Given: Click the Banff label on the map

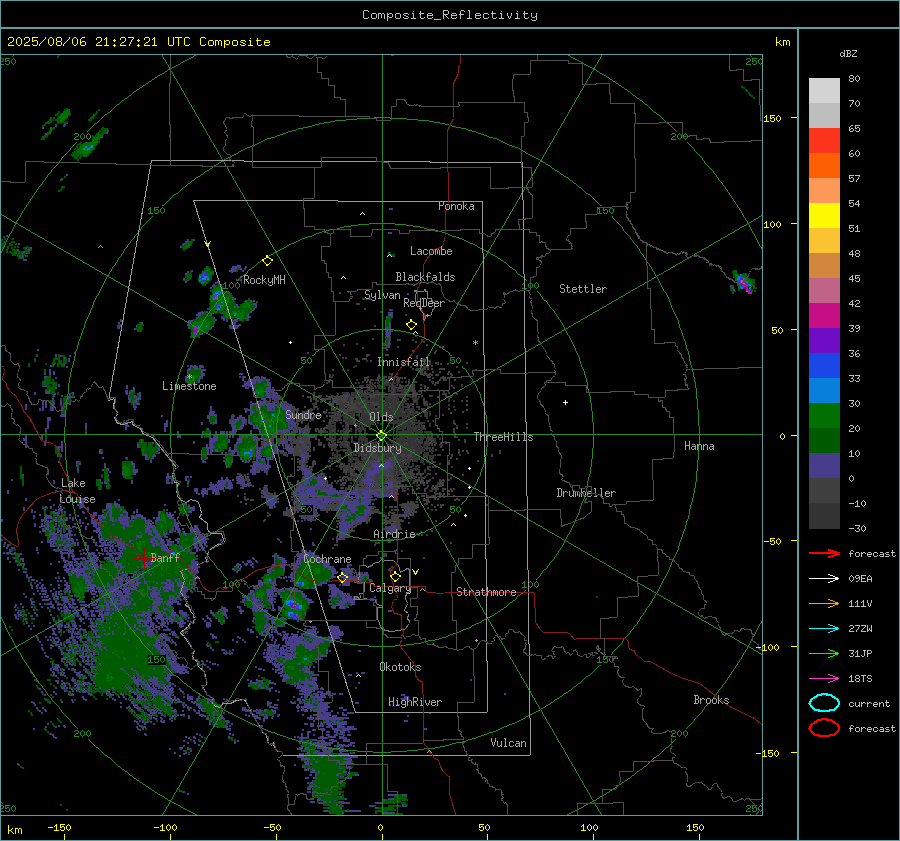Looking at the screenshot, I should [x=165, y=557].
